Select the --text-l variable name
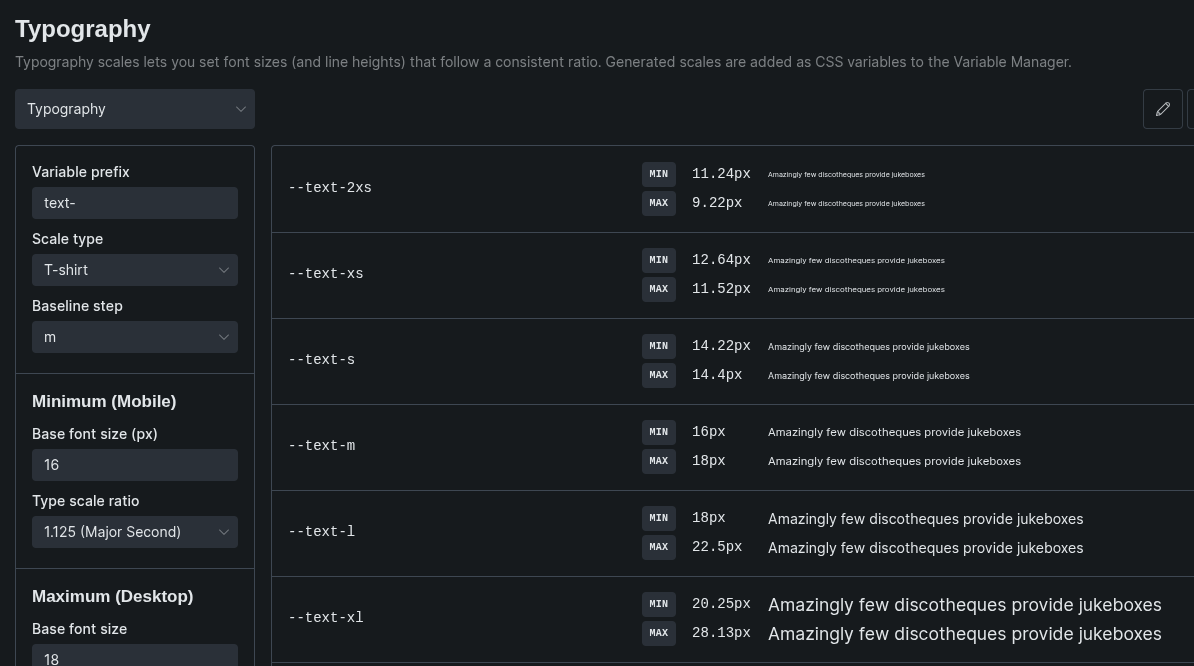Image resolution: width=1194 pixels, height=666 pixels. (321, 532)
